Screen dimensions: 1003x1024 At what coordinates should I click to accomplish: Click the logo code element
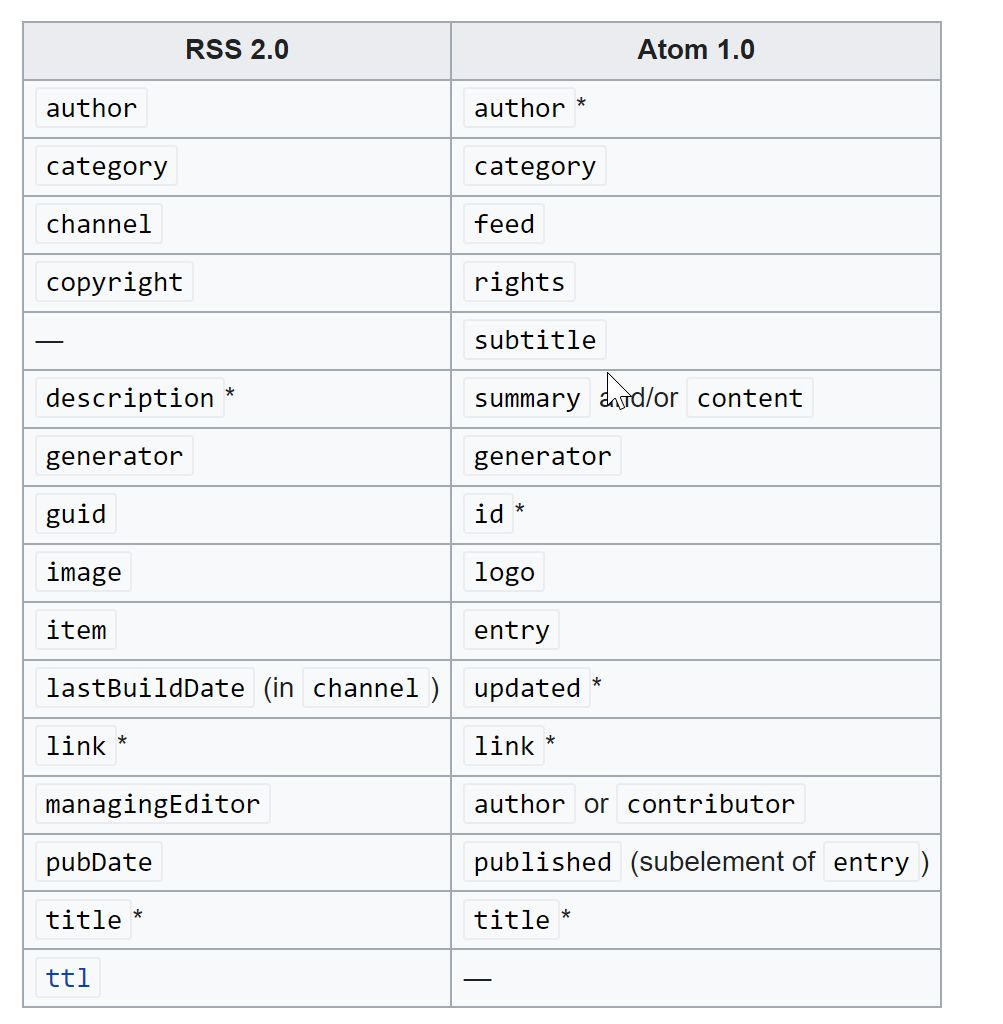click(504, 572)
